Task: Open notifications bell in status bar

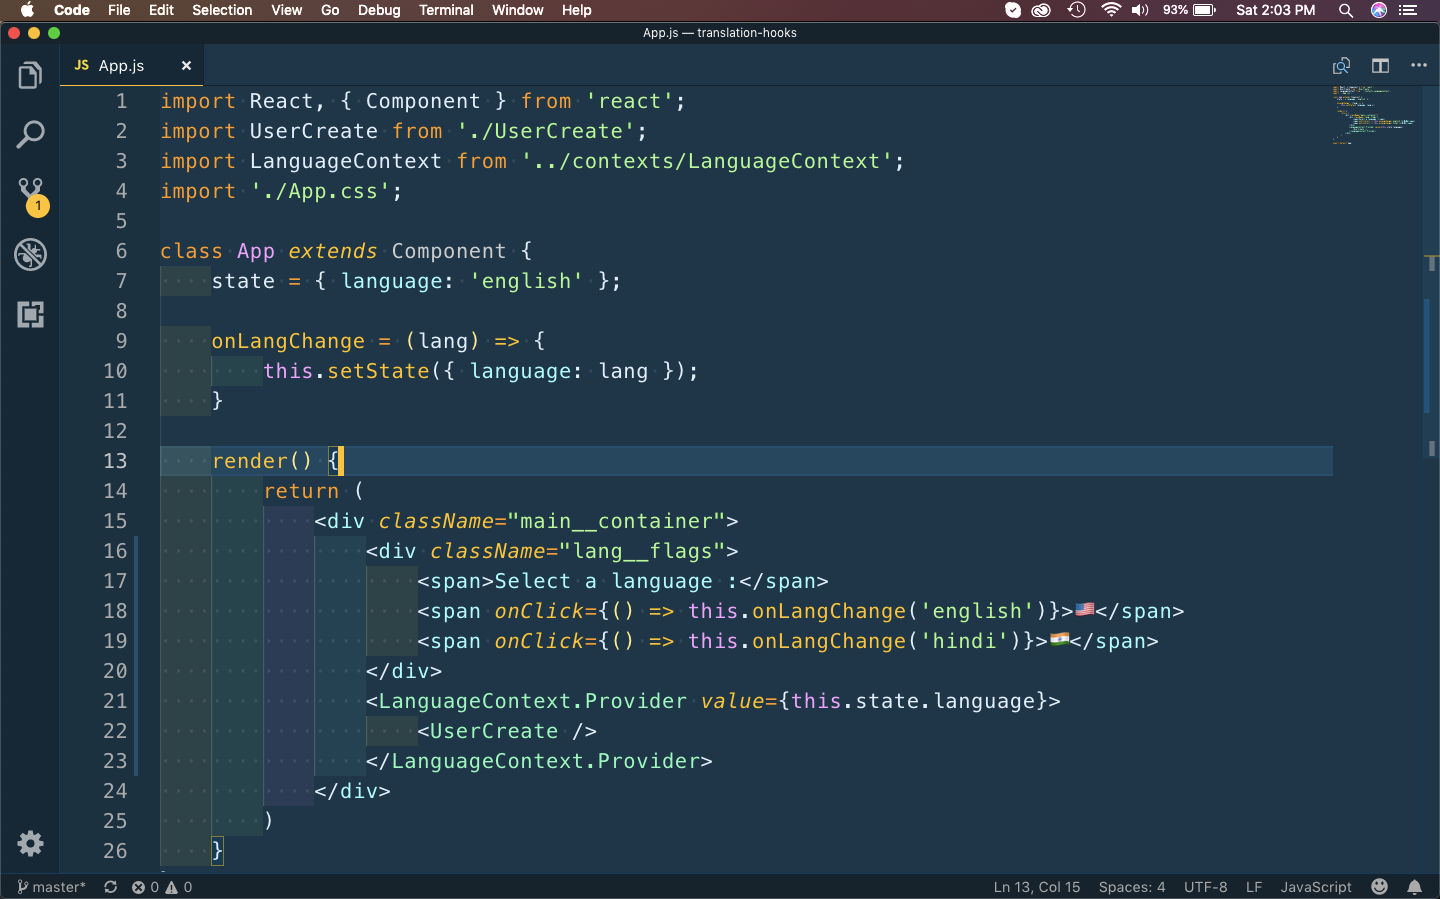Action: pos(1415,887)
